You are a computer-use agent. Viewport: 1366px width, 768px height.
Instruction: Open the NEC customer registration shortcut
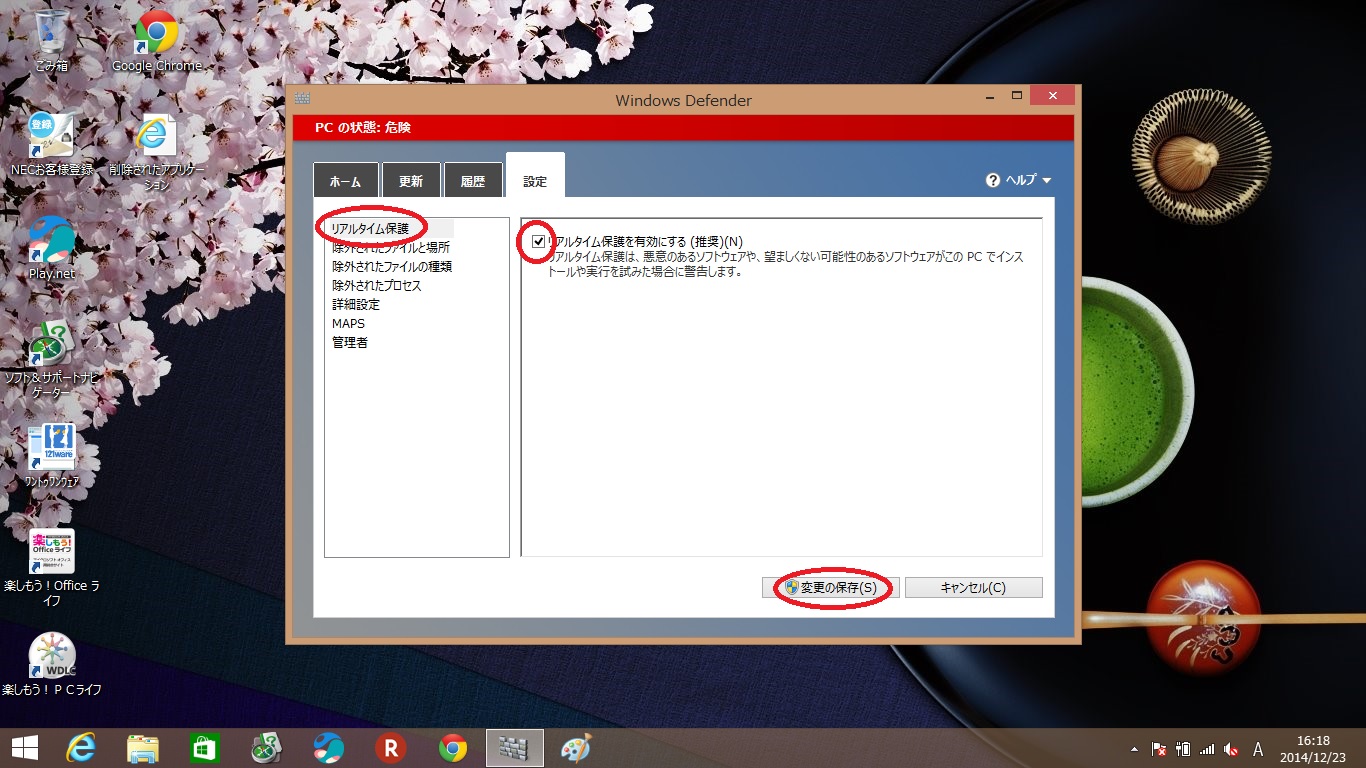51,145
